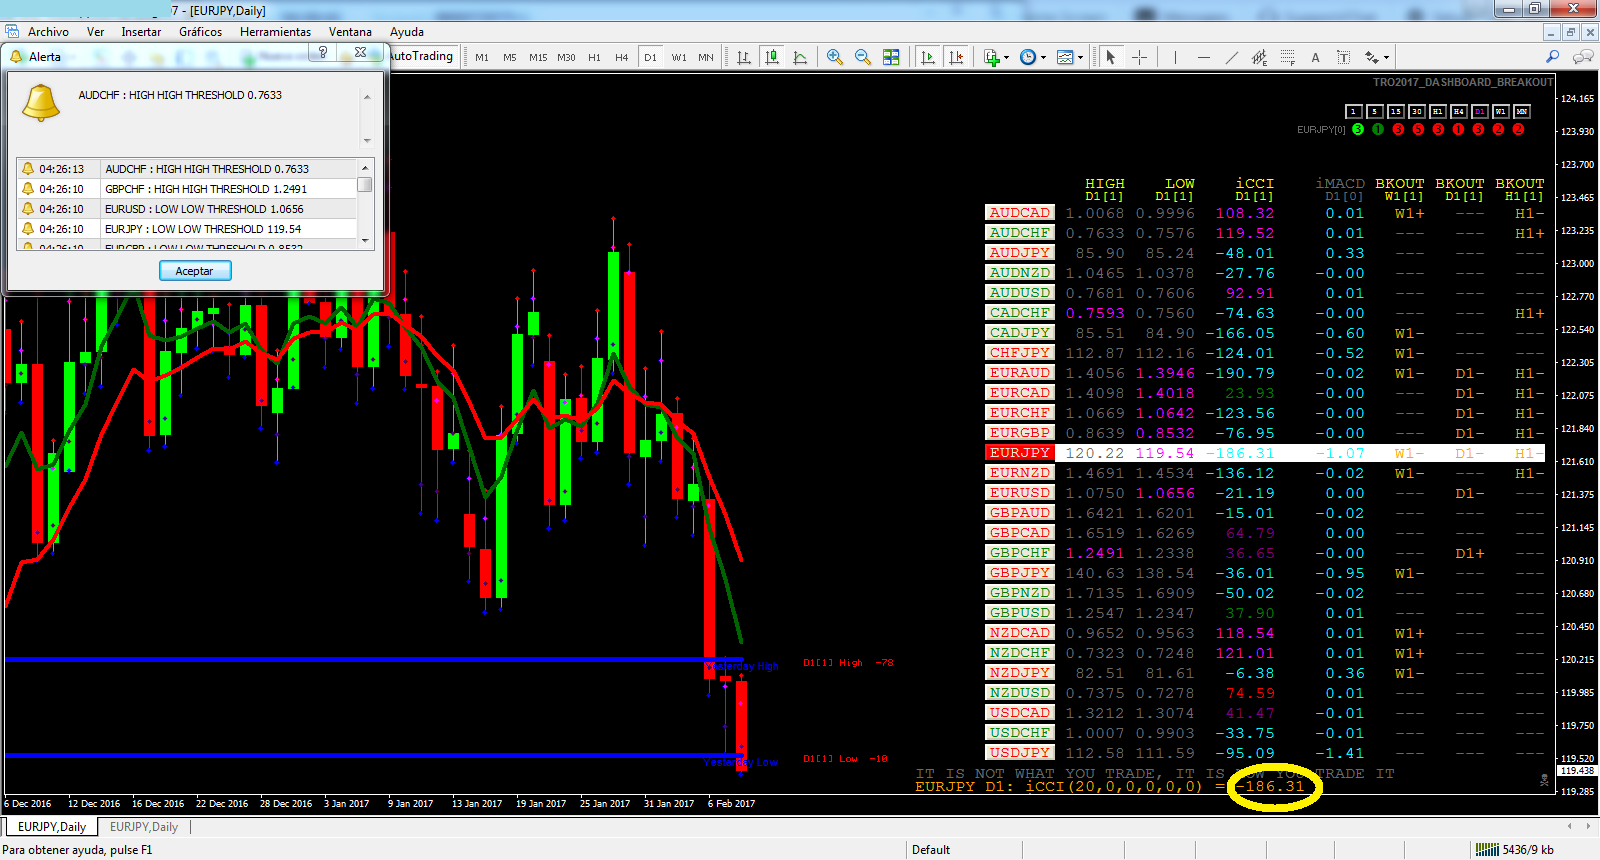Expand the indicators dropdown arrow
This screenshot has height=860, width=1600.
tap(1006, 57)
